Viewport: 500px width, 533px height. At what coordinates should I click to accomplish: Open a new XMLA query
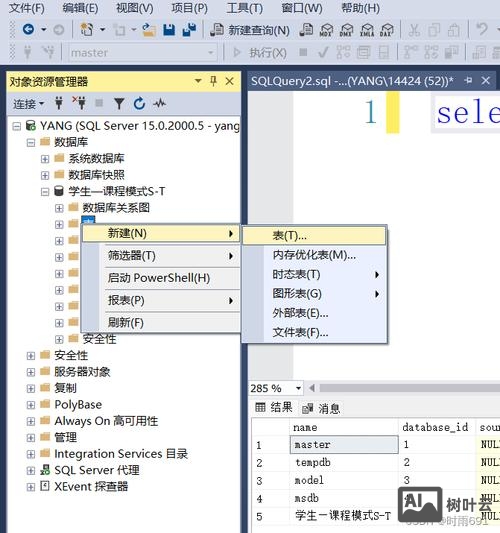click(x=367, y=30)
